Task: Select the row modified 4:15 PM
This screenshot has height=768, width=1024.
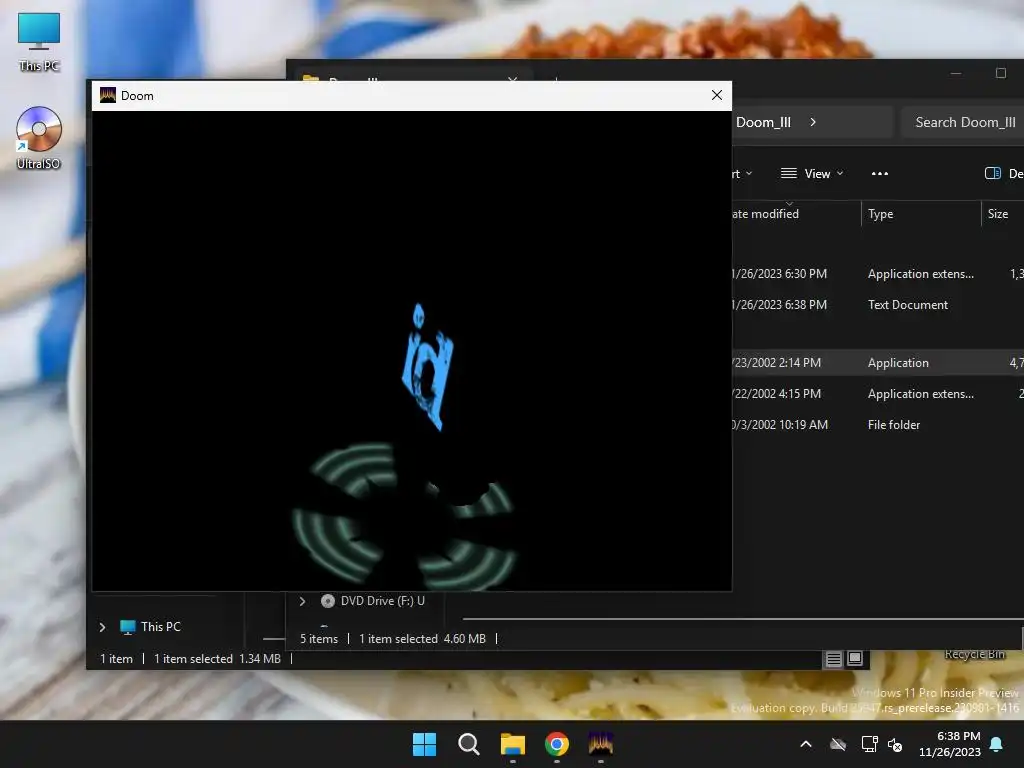Action: click(878, 394)
